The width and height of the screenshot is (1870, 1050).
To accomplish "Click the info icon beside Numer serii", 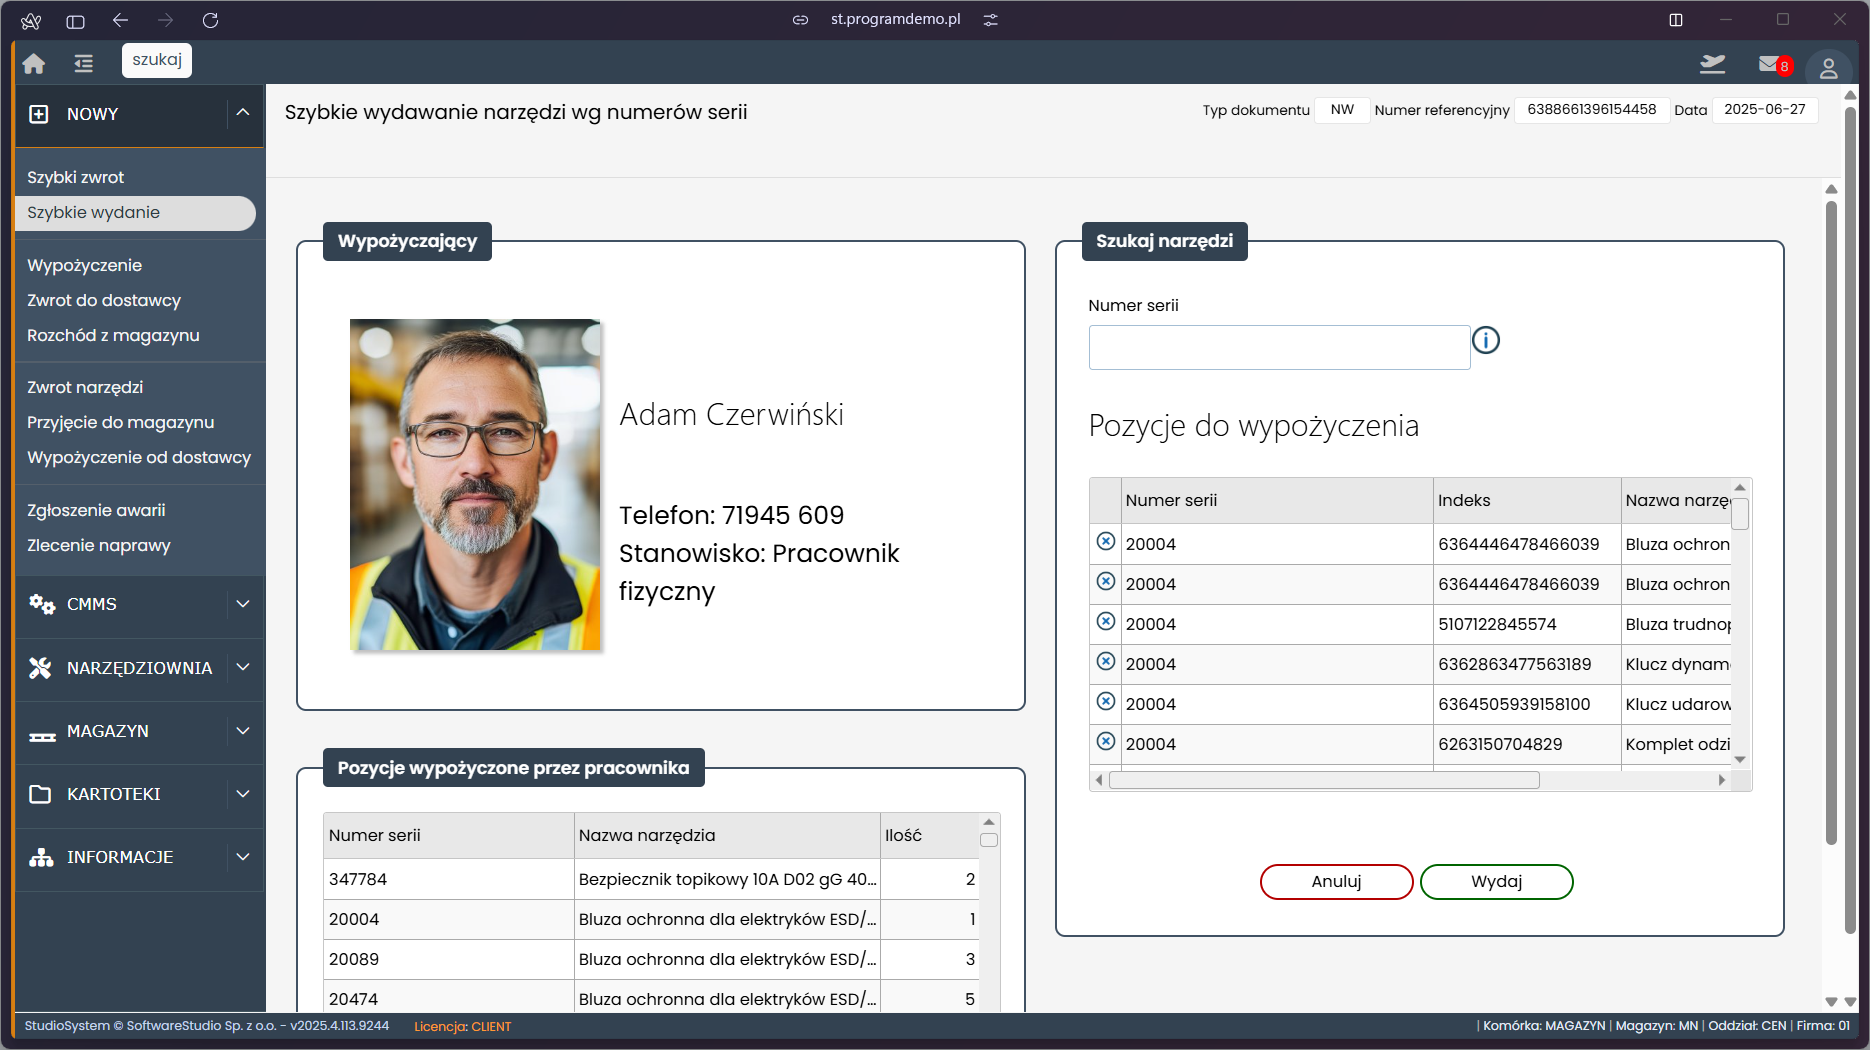I will click(x=1486, y=341).
